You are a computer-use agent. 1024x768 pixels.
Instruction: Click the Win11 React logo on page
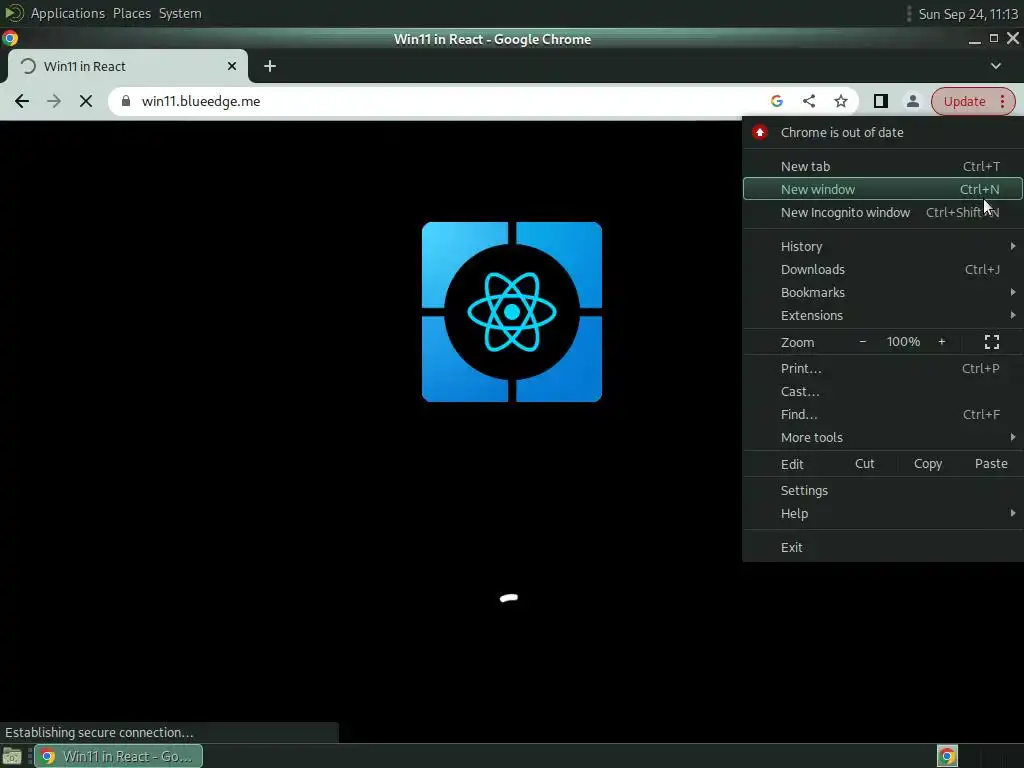512,312
